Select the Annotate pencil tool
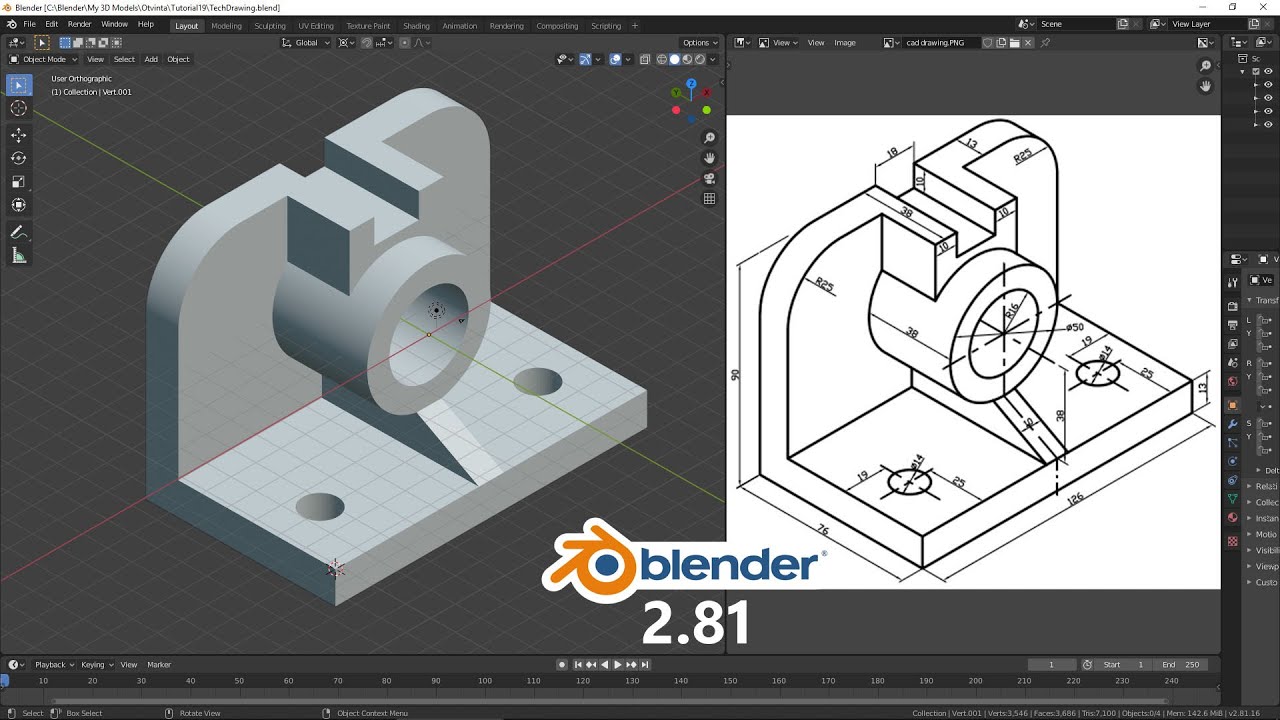The height and width of the screenshot is (720, 1280). tap(18, 232)
